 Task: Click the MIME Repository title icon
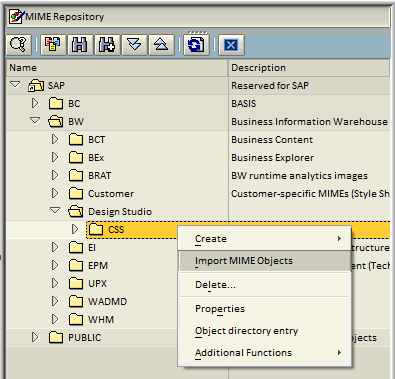coord(17,16)
